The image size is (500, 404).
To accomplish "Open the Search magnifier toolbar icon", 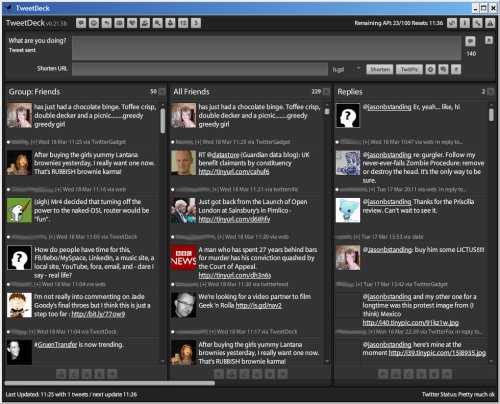I will click(x=158, y=23).
